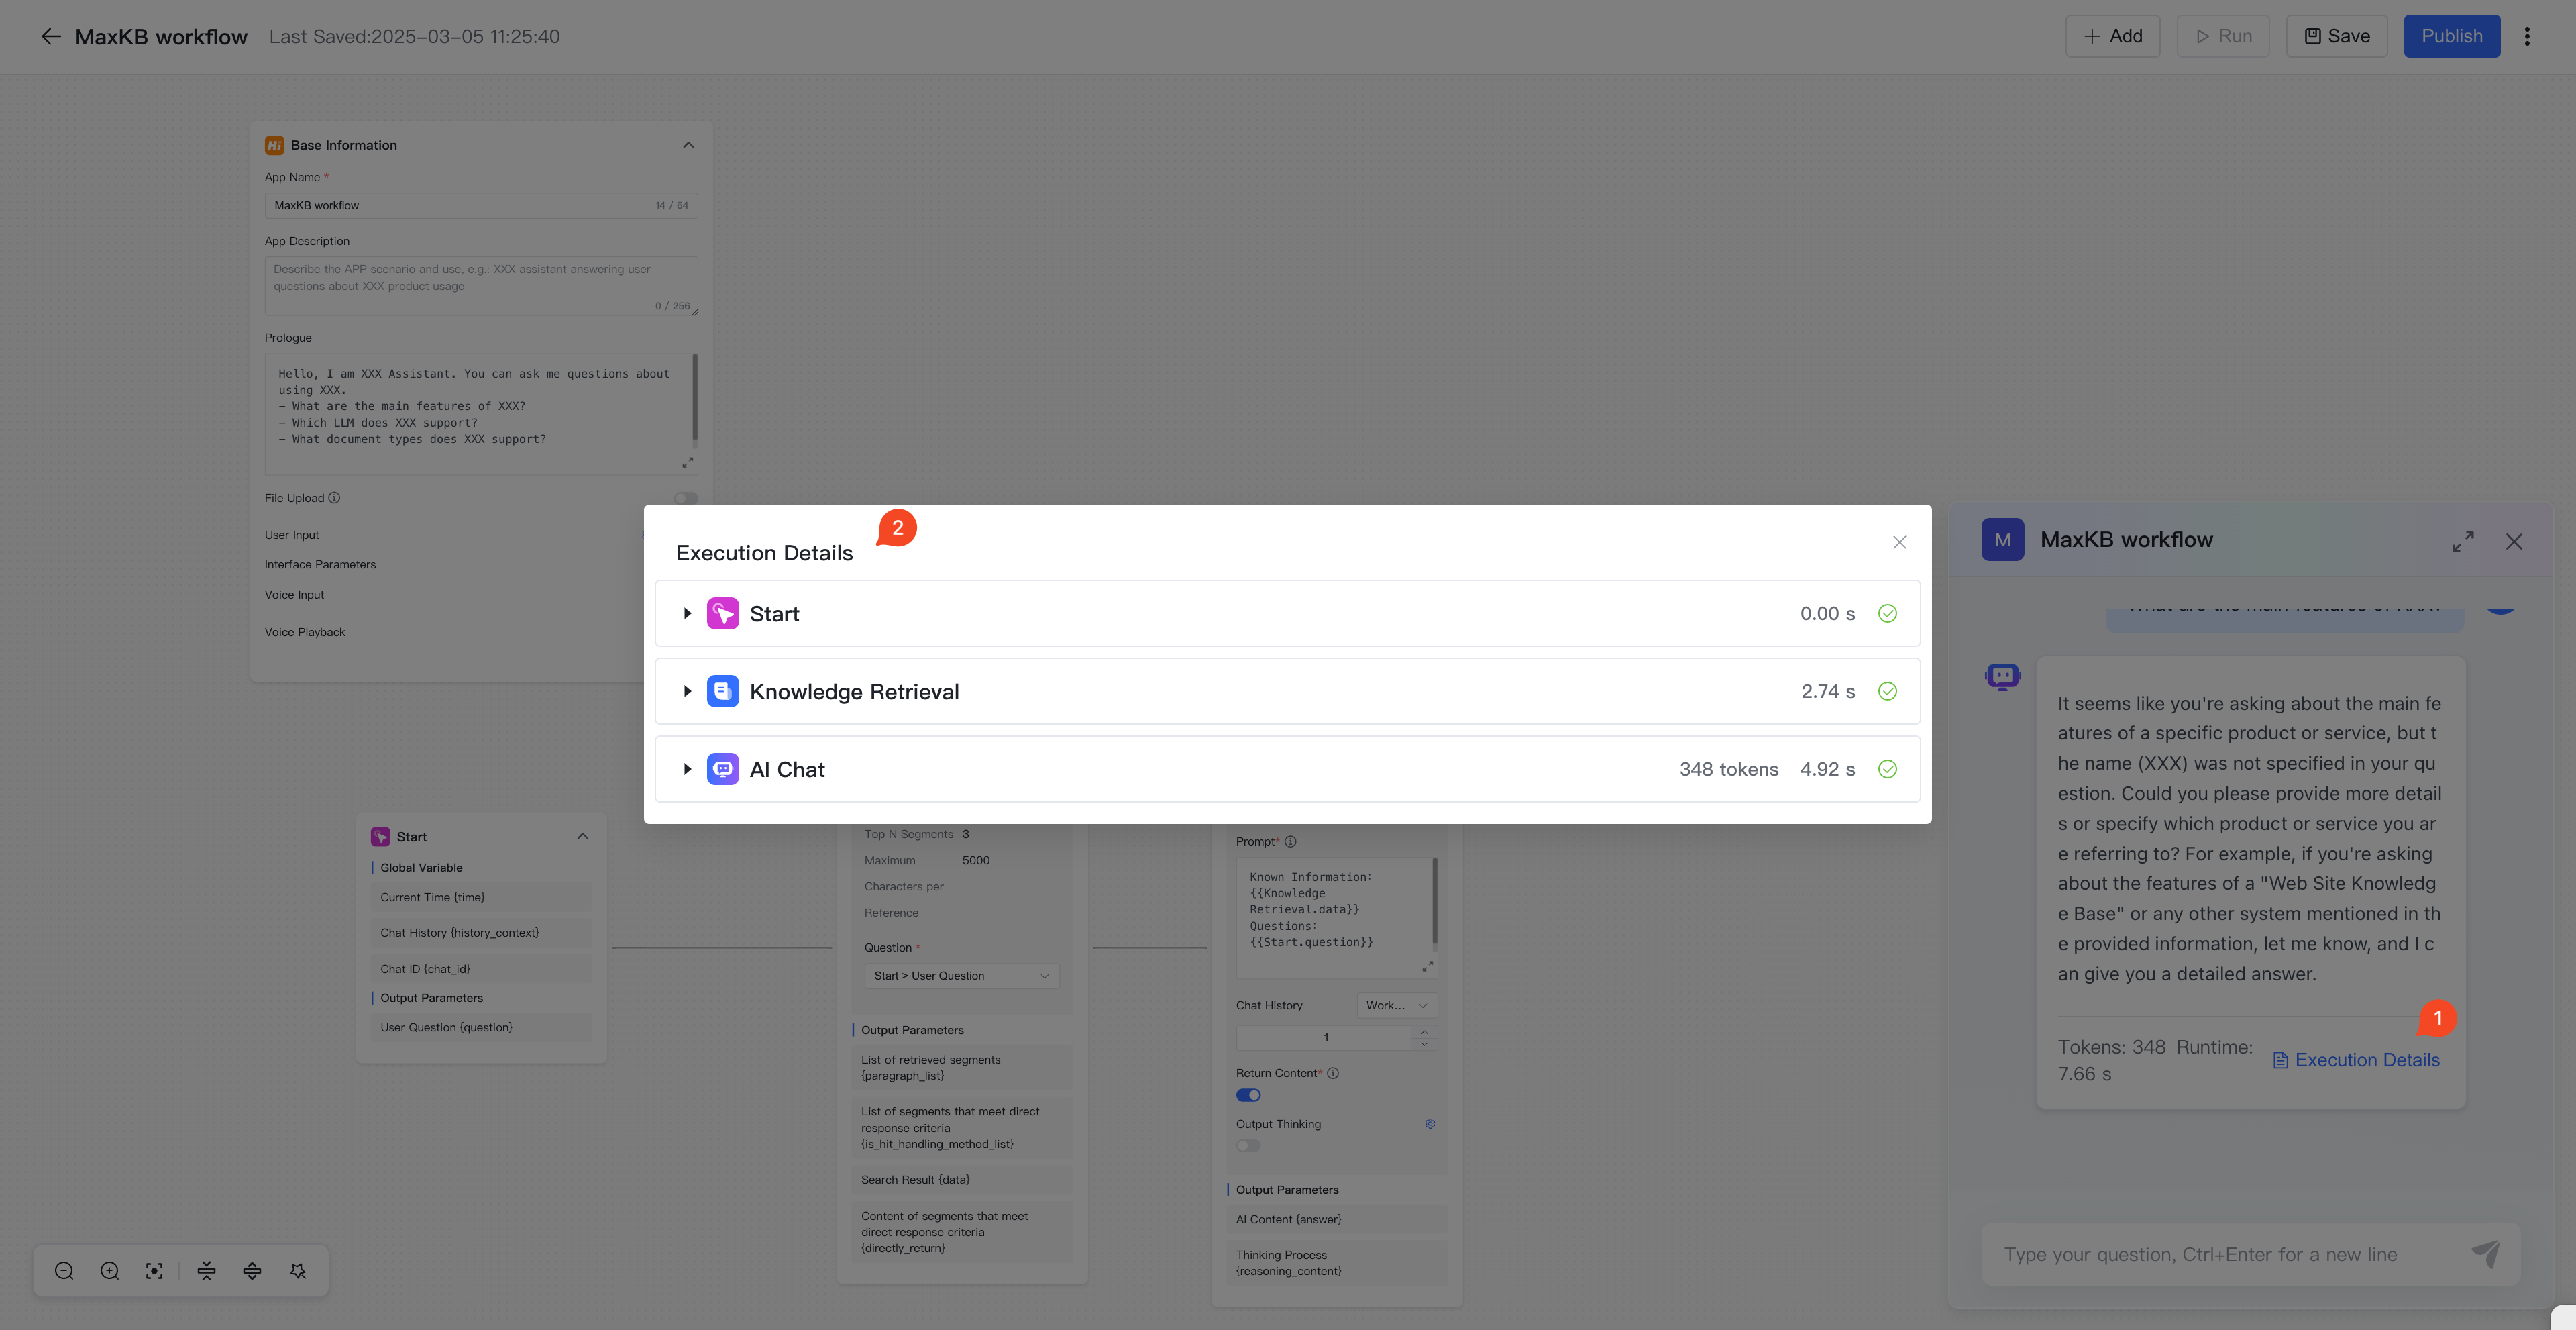Image resolution: width=2576 pixels, height=1330 pixels.
Task: Toggle the Output Thinking switch
Action: coord(1248,1146)
